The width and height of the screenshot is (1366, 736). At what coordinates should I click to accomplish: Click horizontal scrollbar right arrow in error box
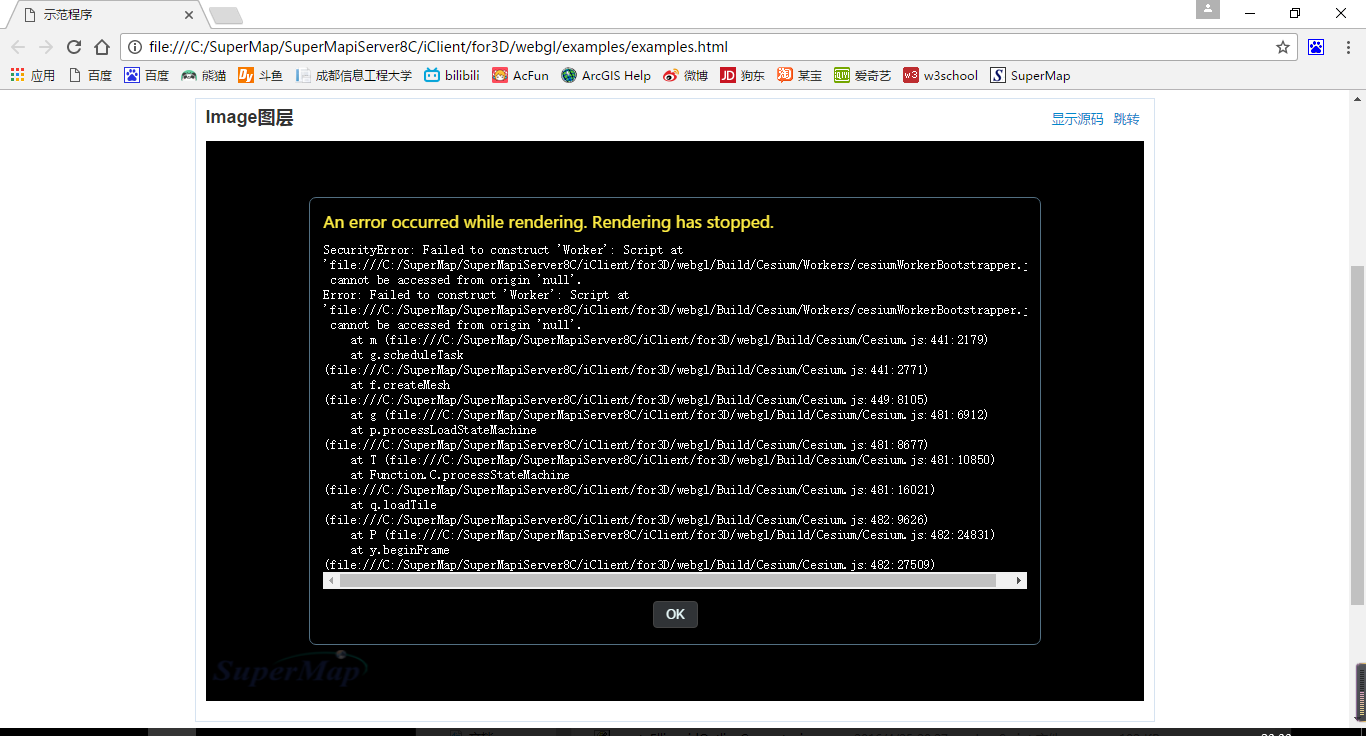tap(1019, 581)
